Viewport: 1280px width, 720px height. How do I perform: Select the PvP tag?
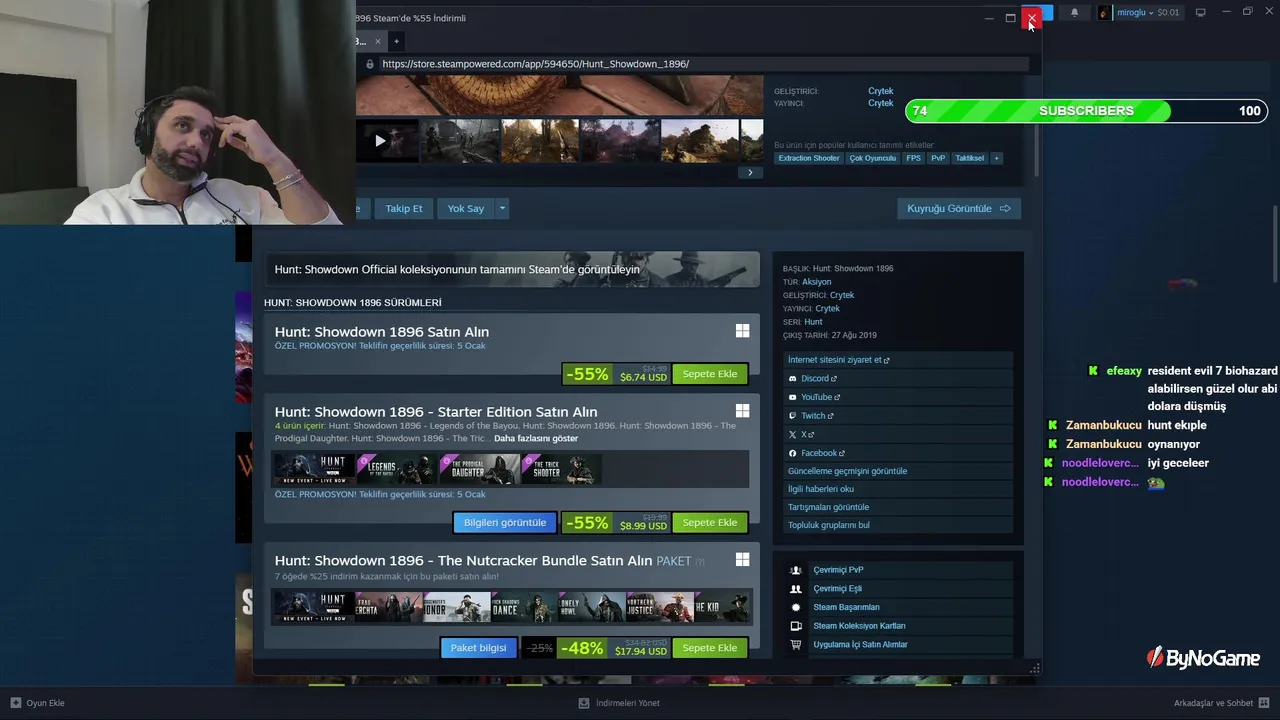pyautogui.click(x=938, y=158)
